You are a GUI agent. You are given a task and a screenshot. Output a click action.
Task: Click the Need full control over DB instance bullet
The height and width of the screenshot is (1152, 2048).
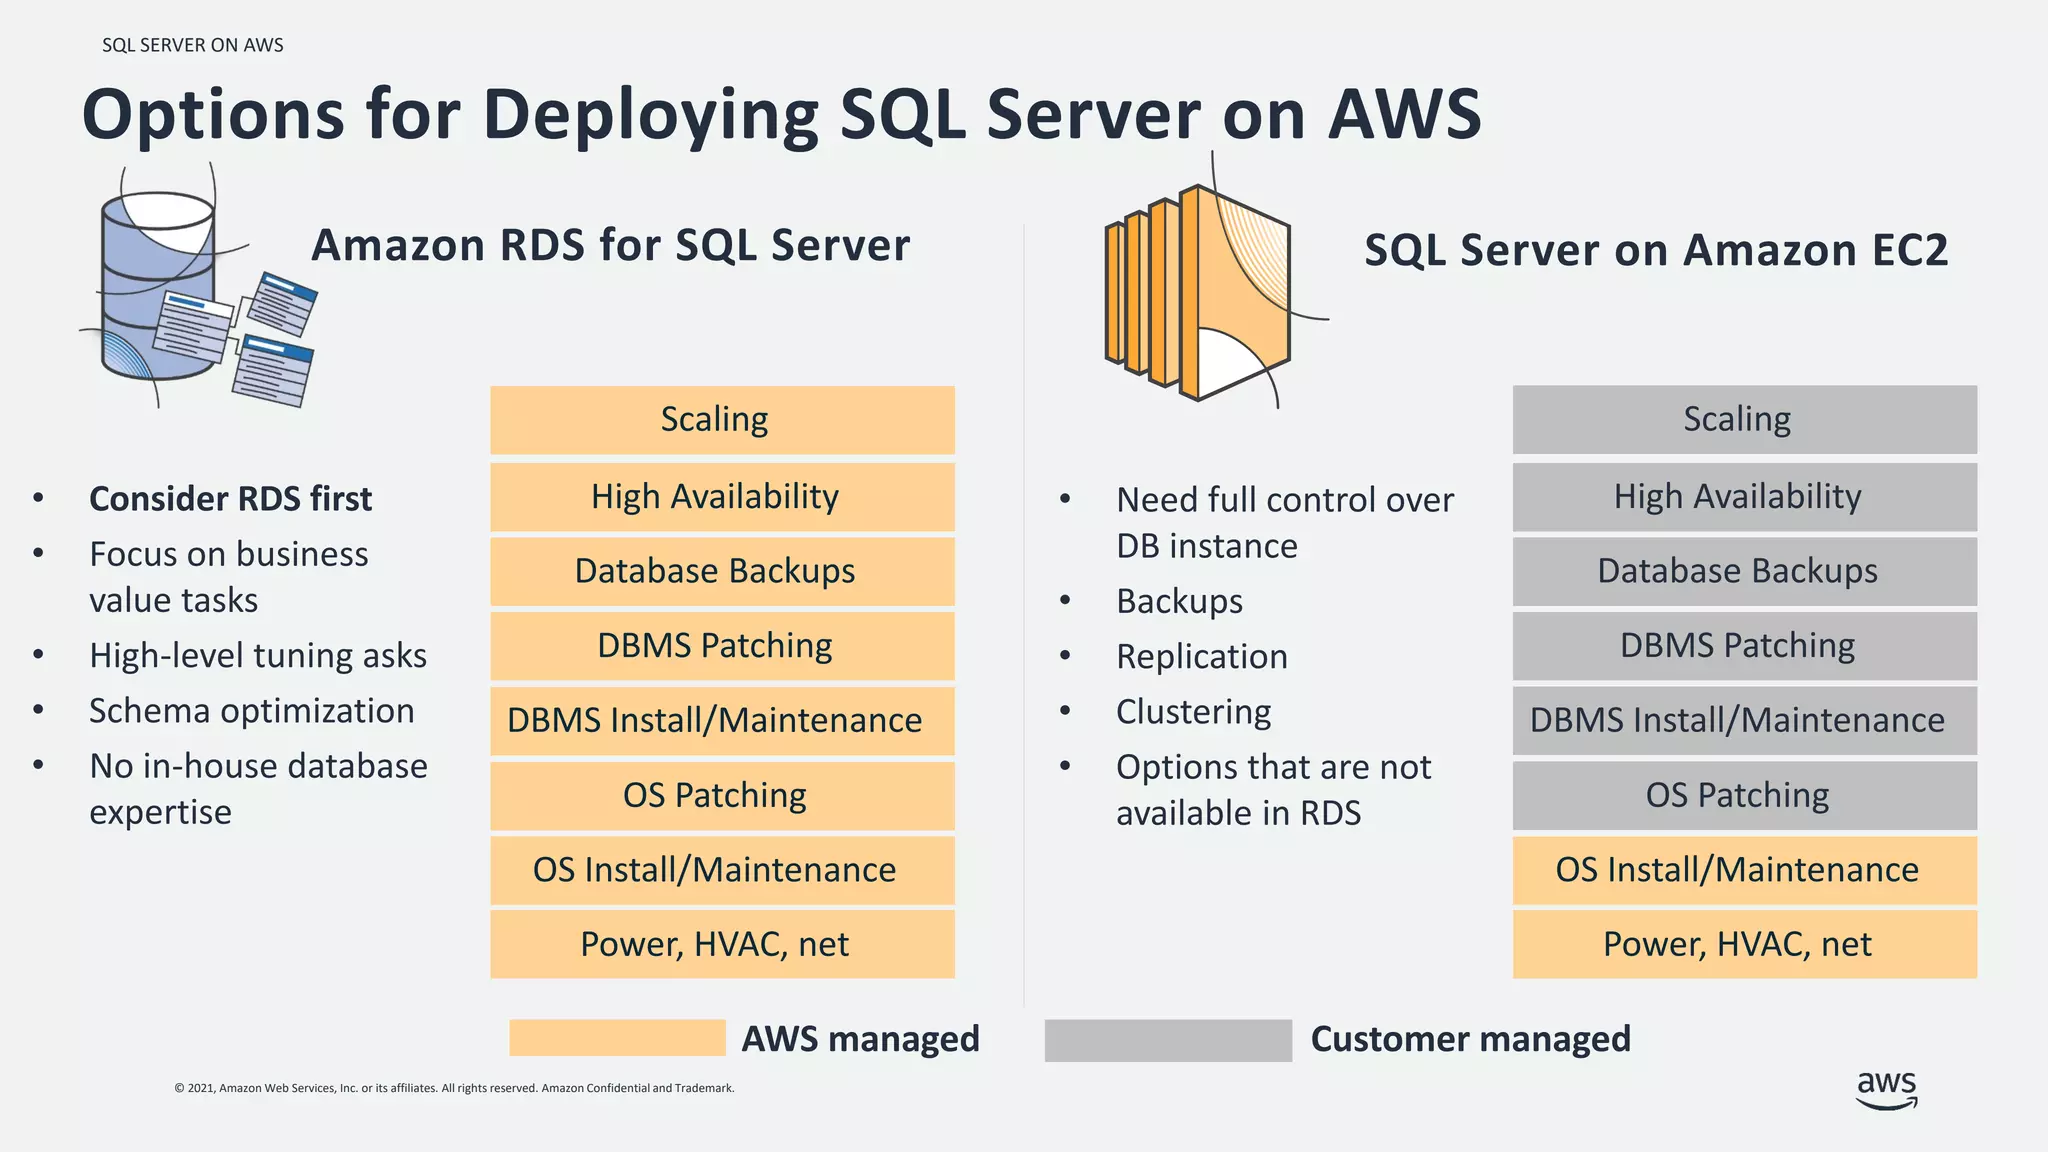[x=1285, y=523]
